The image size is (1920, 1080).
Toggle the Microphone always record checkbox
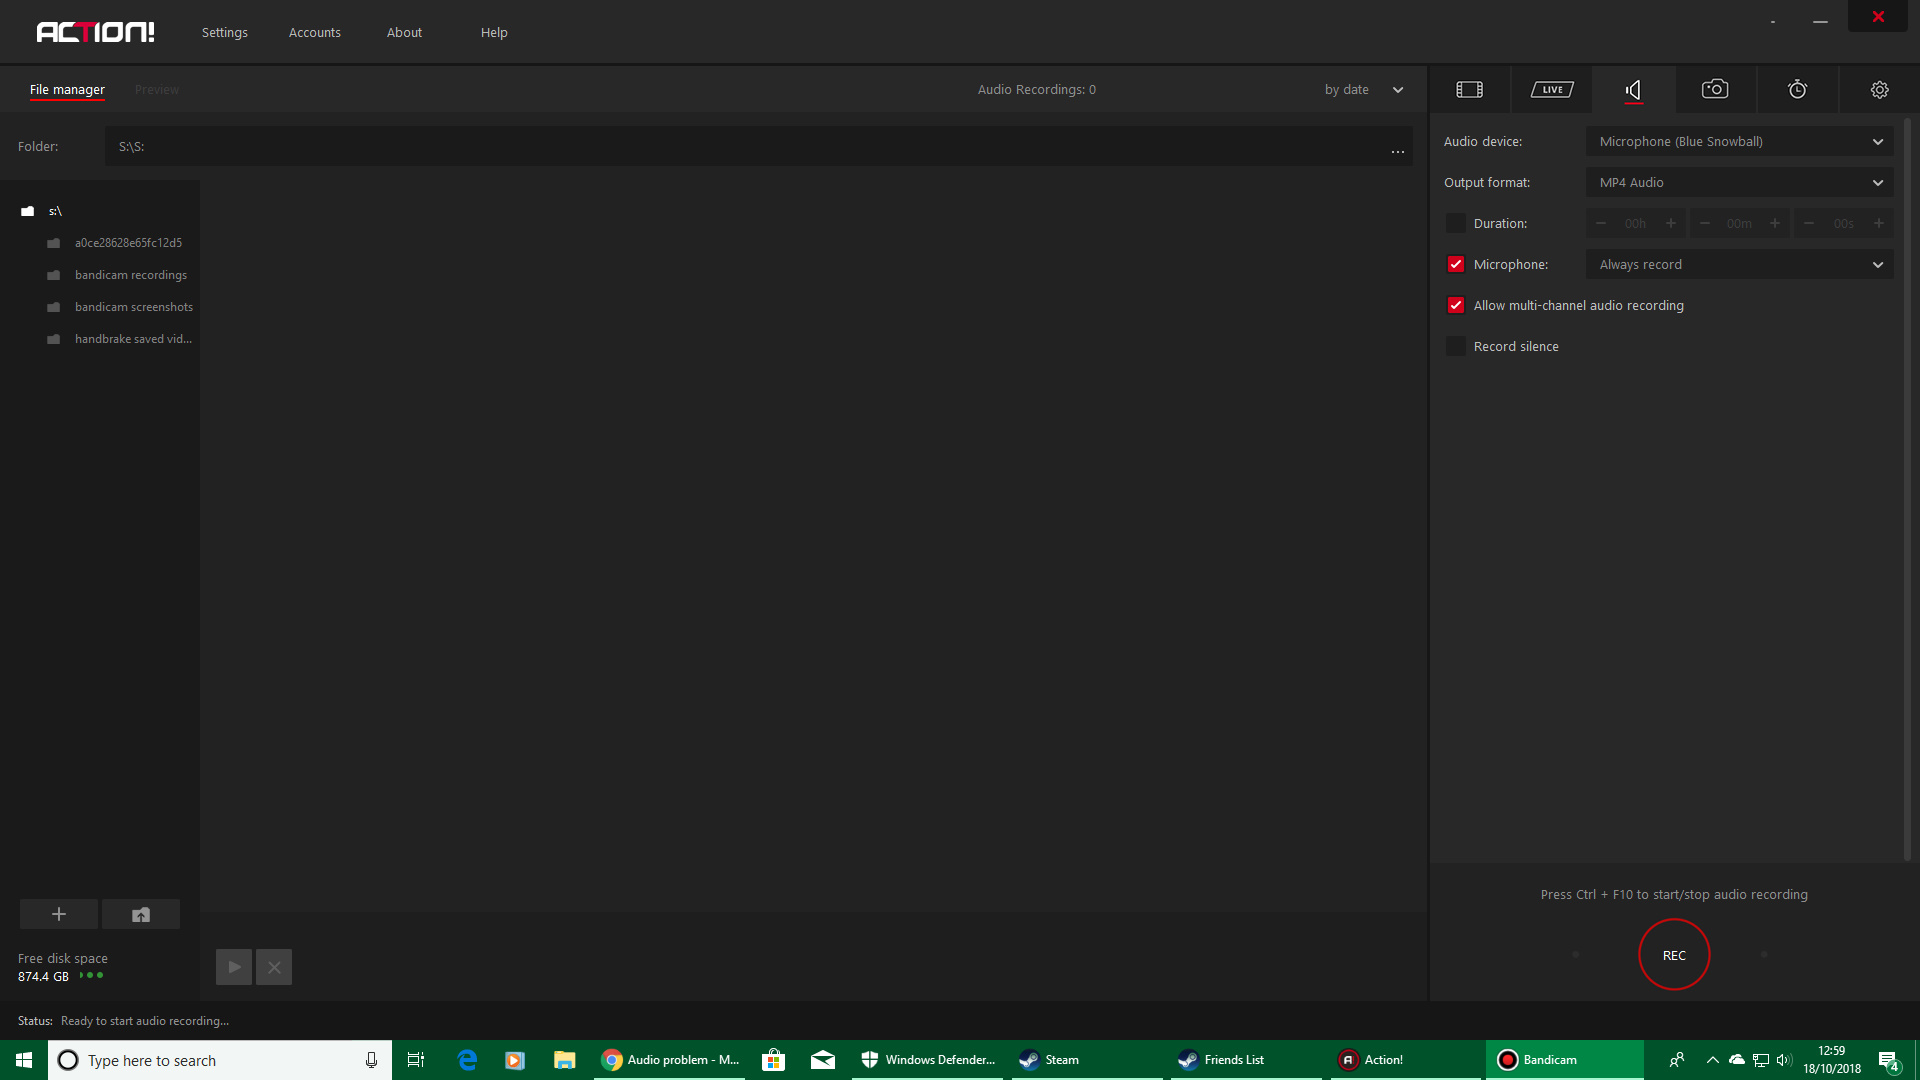coord(1456,264)
